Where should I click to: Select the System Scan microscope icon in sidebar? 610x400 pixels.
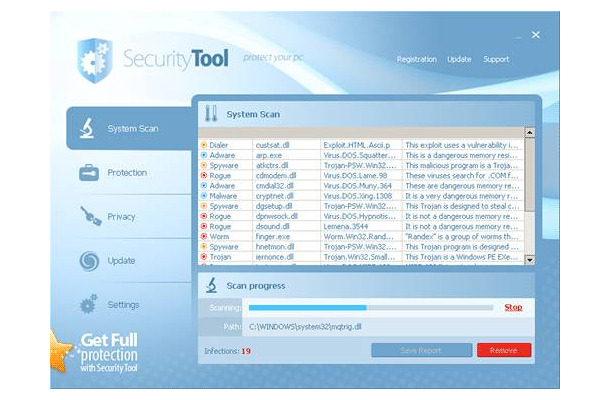(87, 128)
